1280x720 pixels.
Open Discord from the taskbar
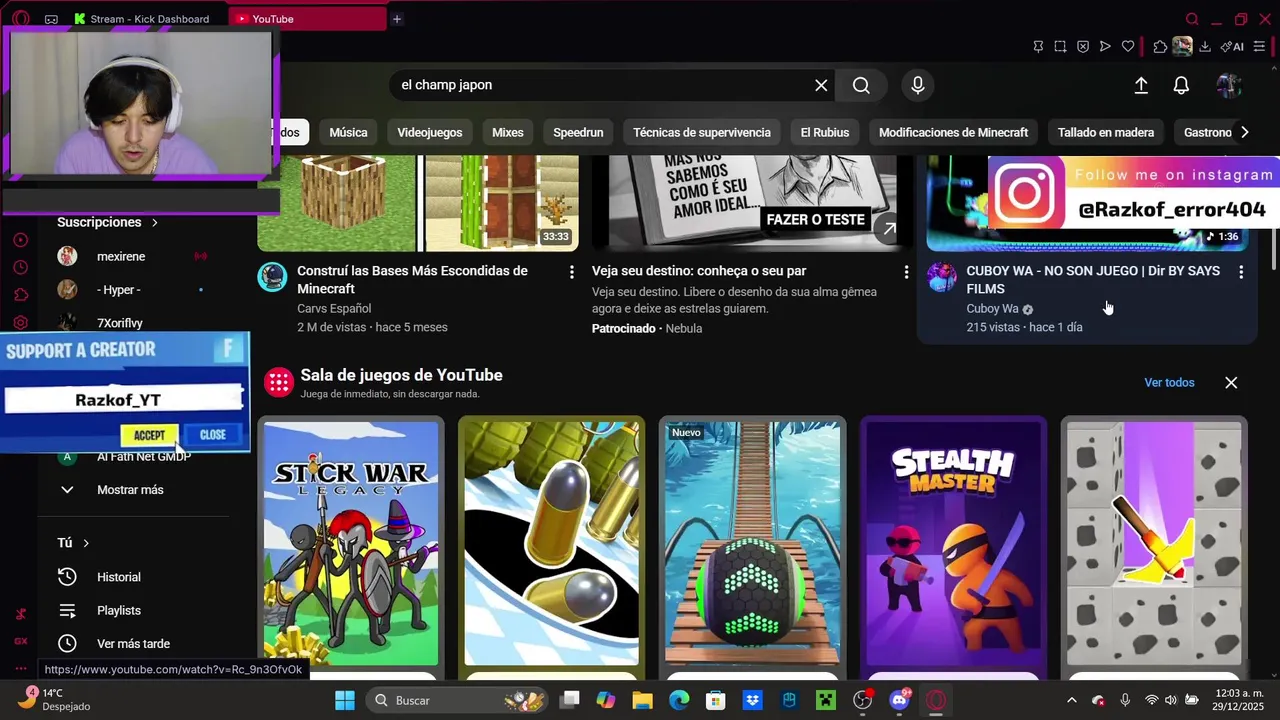(900, 700)
